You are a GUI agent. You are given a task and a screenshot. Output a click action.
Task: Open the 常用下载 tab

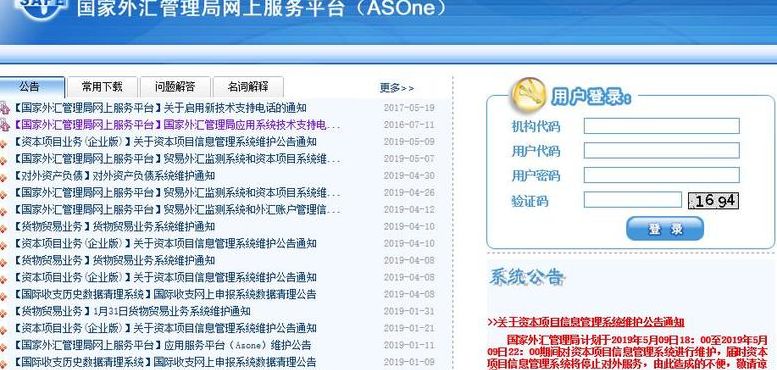[x=102, y=87]
